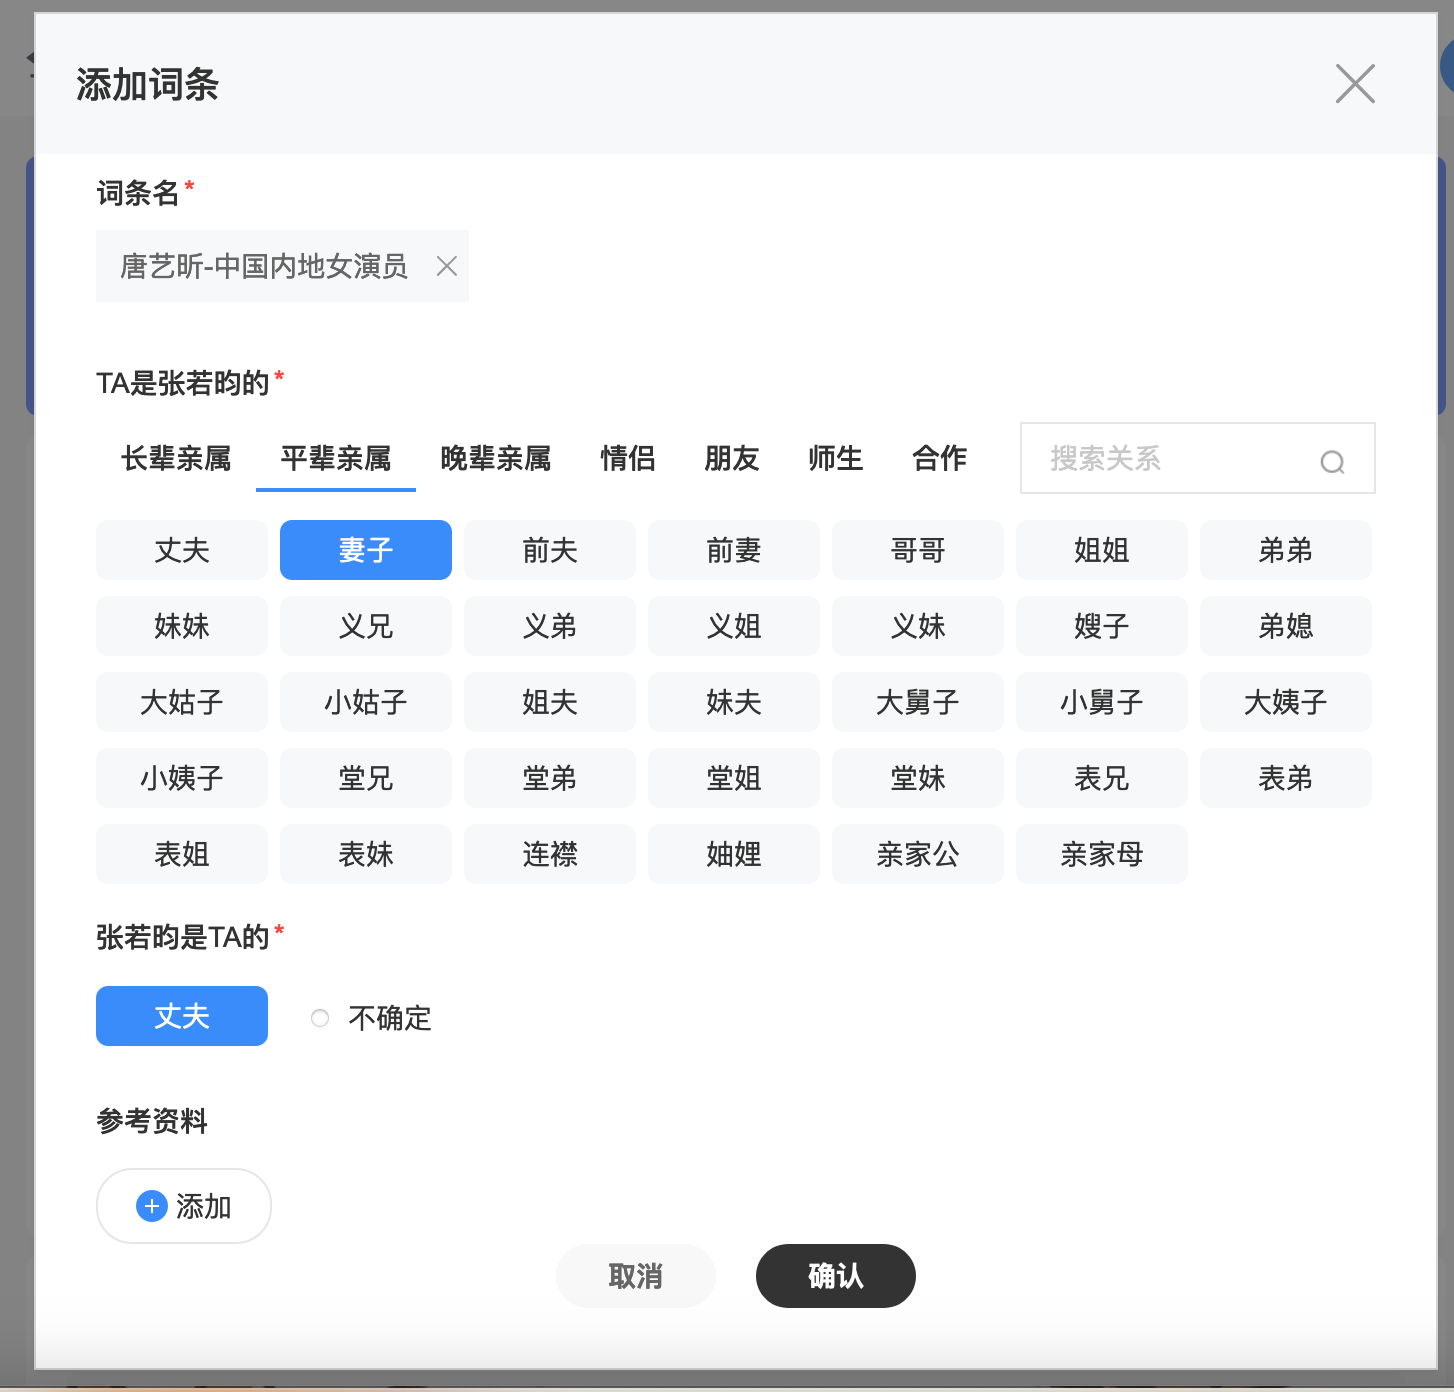
Task: Pick 嫂子 from the relation grid
Action: [1102, 626]
